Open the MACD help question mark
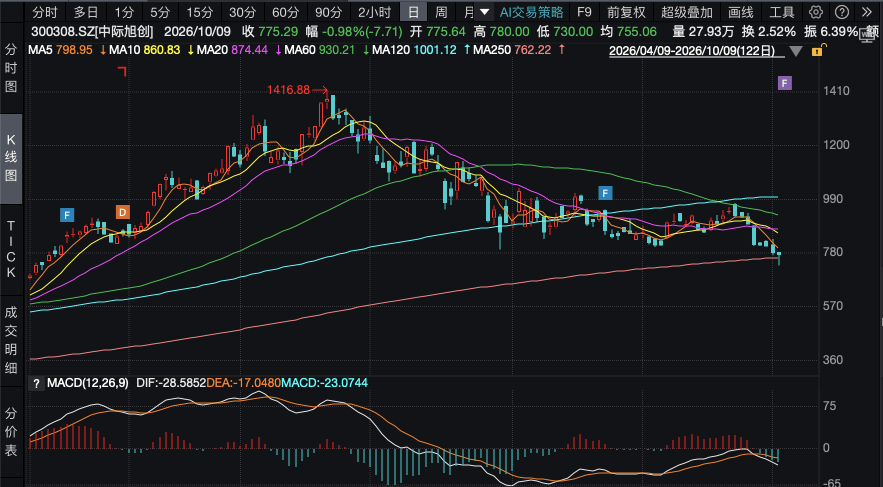Screen dimensions: 883x487 tap(36, 383)
